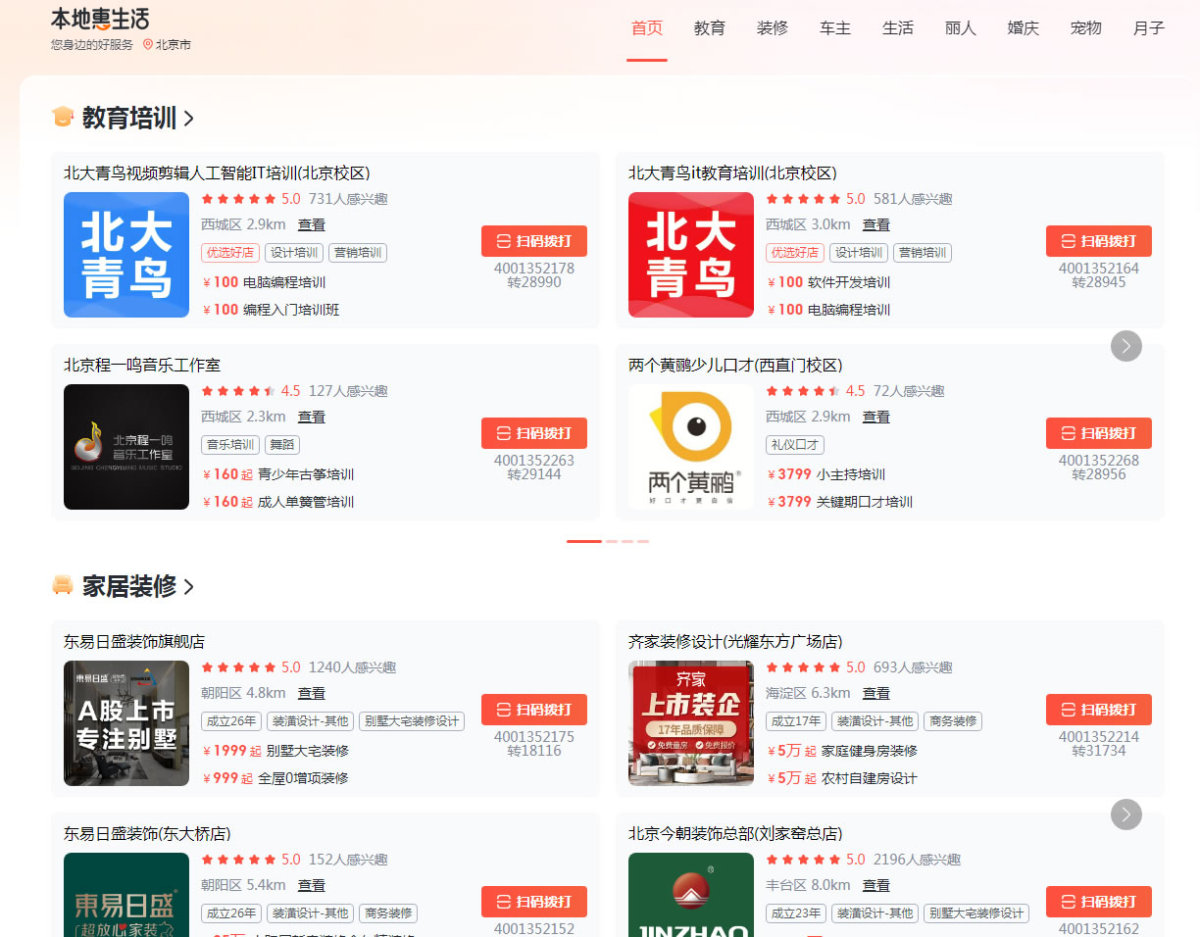Image resolution: width=1200 pixels, height=937 pixels.
Task: Click the ¥3799 小主持培训 offer
Action: coord(826,474)
